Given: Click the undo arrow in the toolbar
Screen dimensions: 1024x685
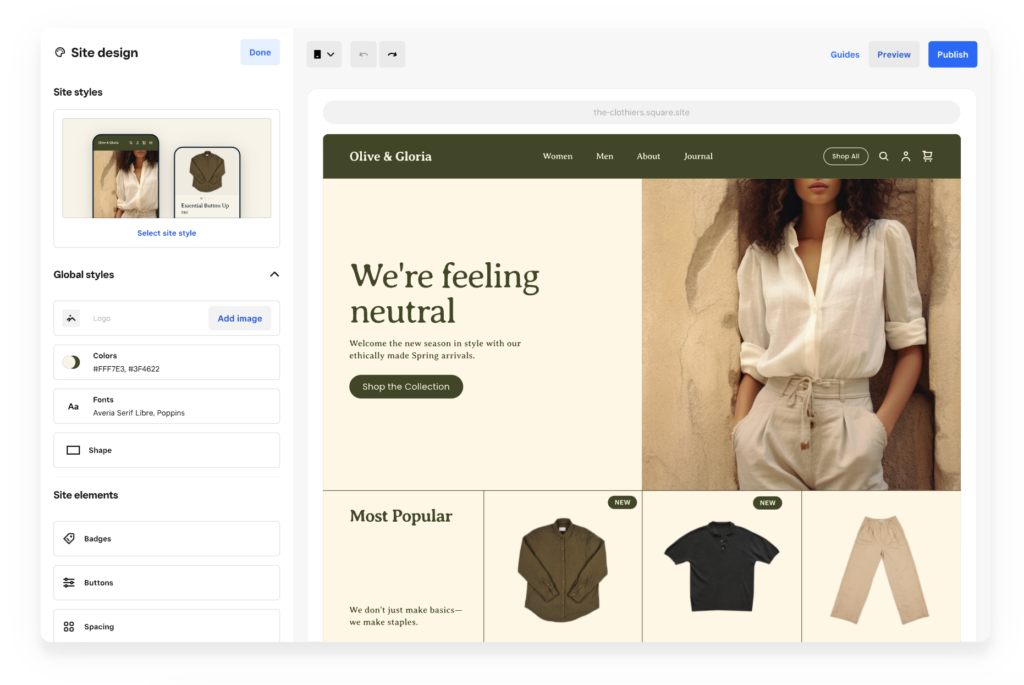Looking at the screenshot, I should click(363, 54).
